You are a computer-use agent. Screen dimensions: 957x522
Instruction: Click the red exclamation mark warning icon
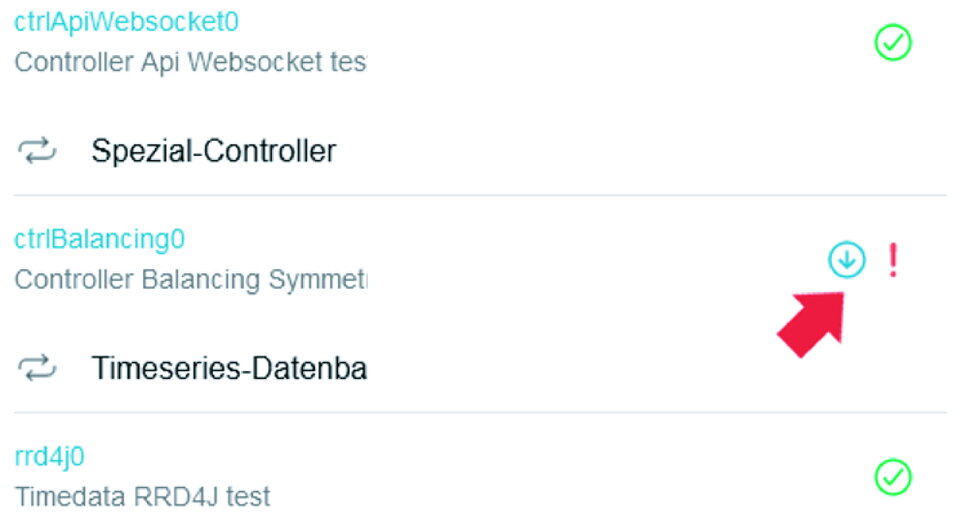[x=893, y=260]
